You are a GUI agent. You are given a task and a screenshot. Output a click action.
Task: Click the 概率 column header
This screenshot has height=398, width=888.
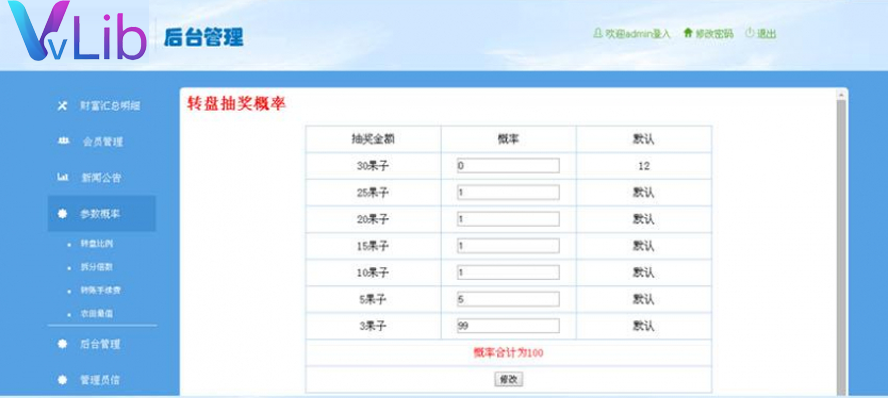point(508,139)
